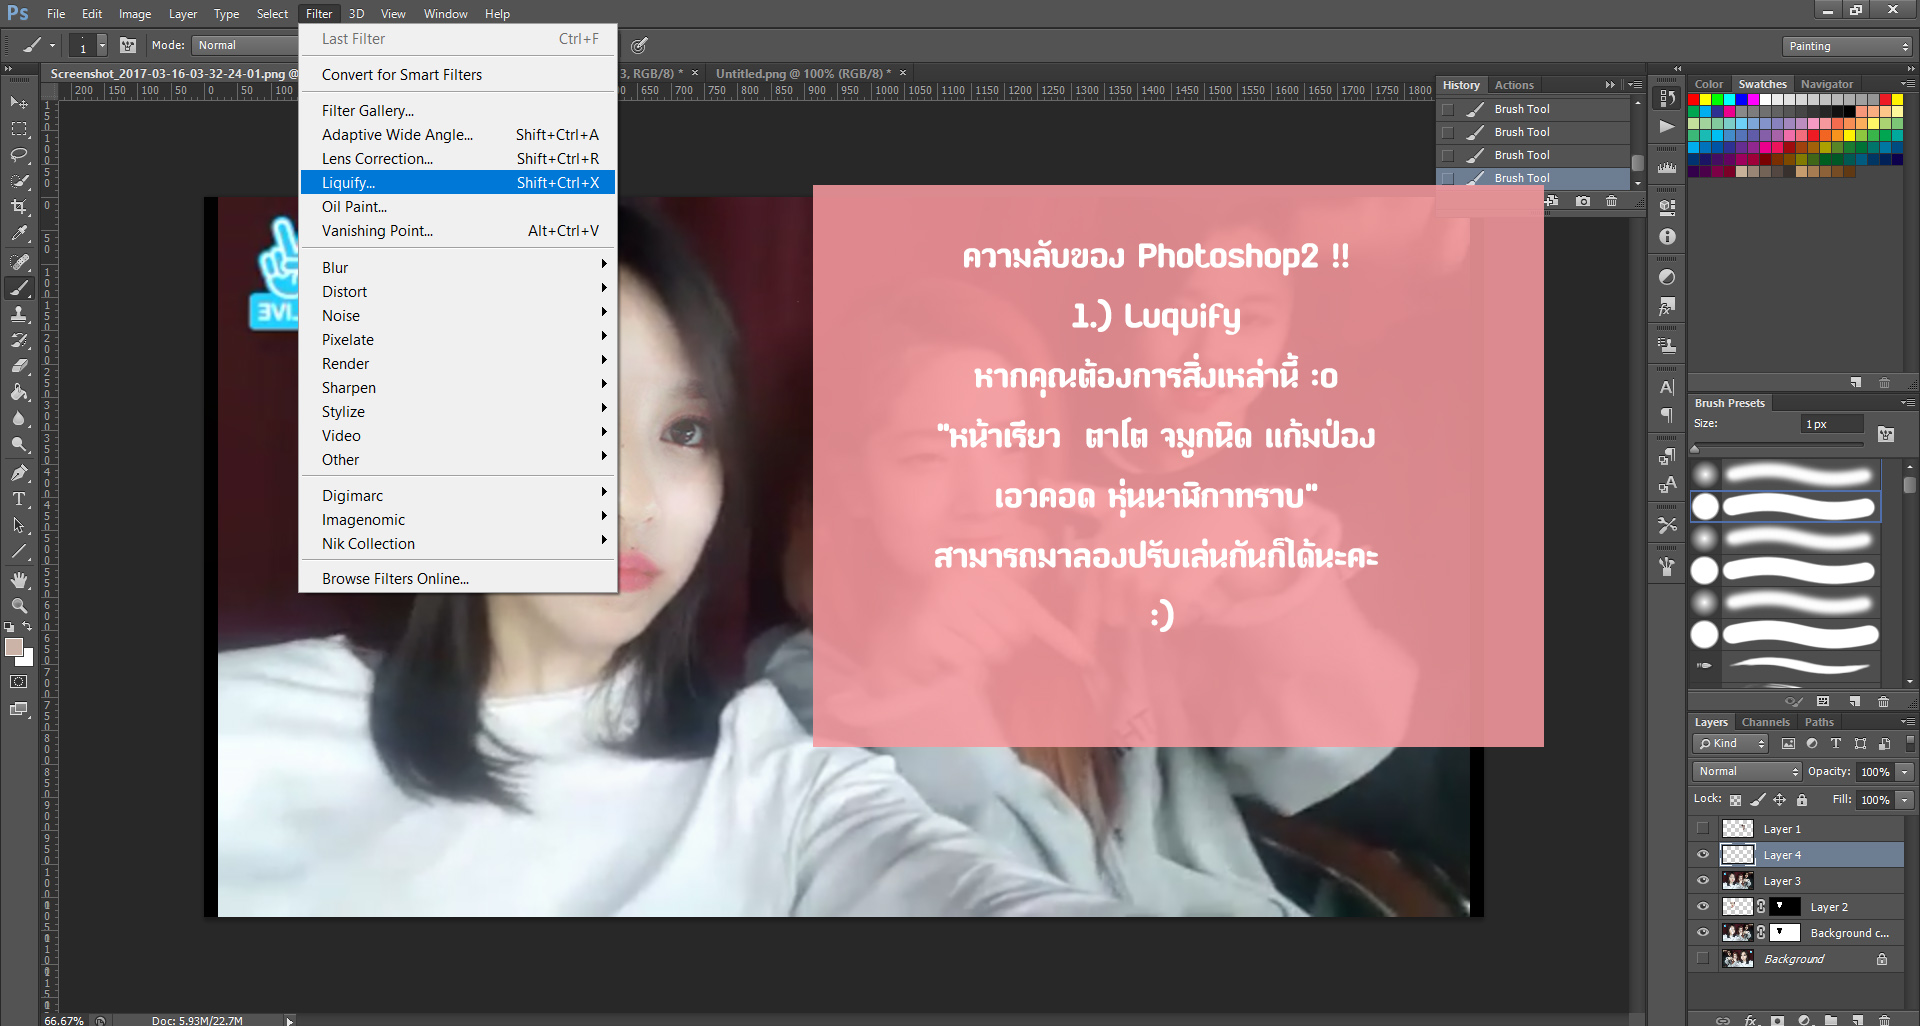1920x1026 pixels.
Task: Open the Untitled.png document tab
Action: [x=803, y=73]
